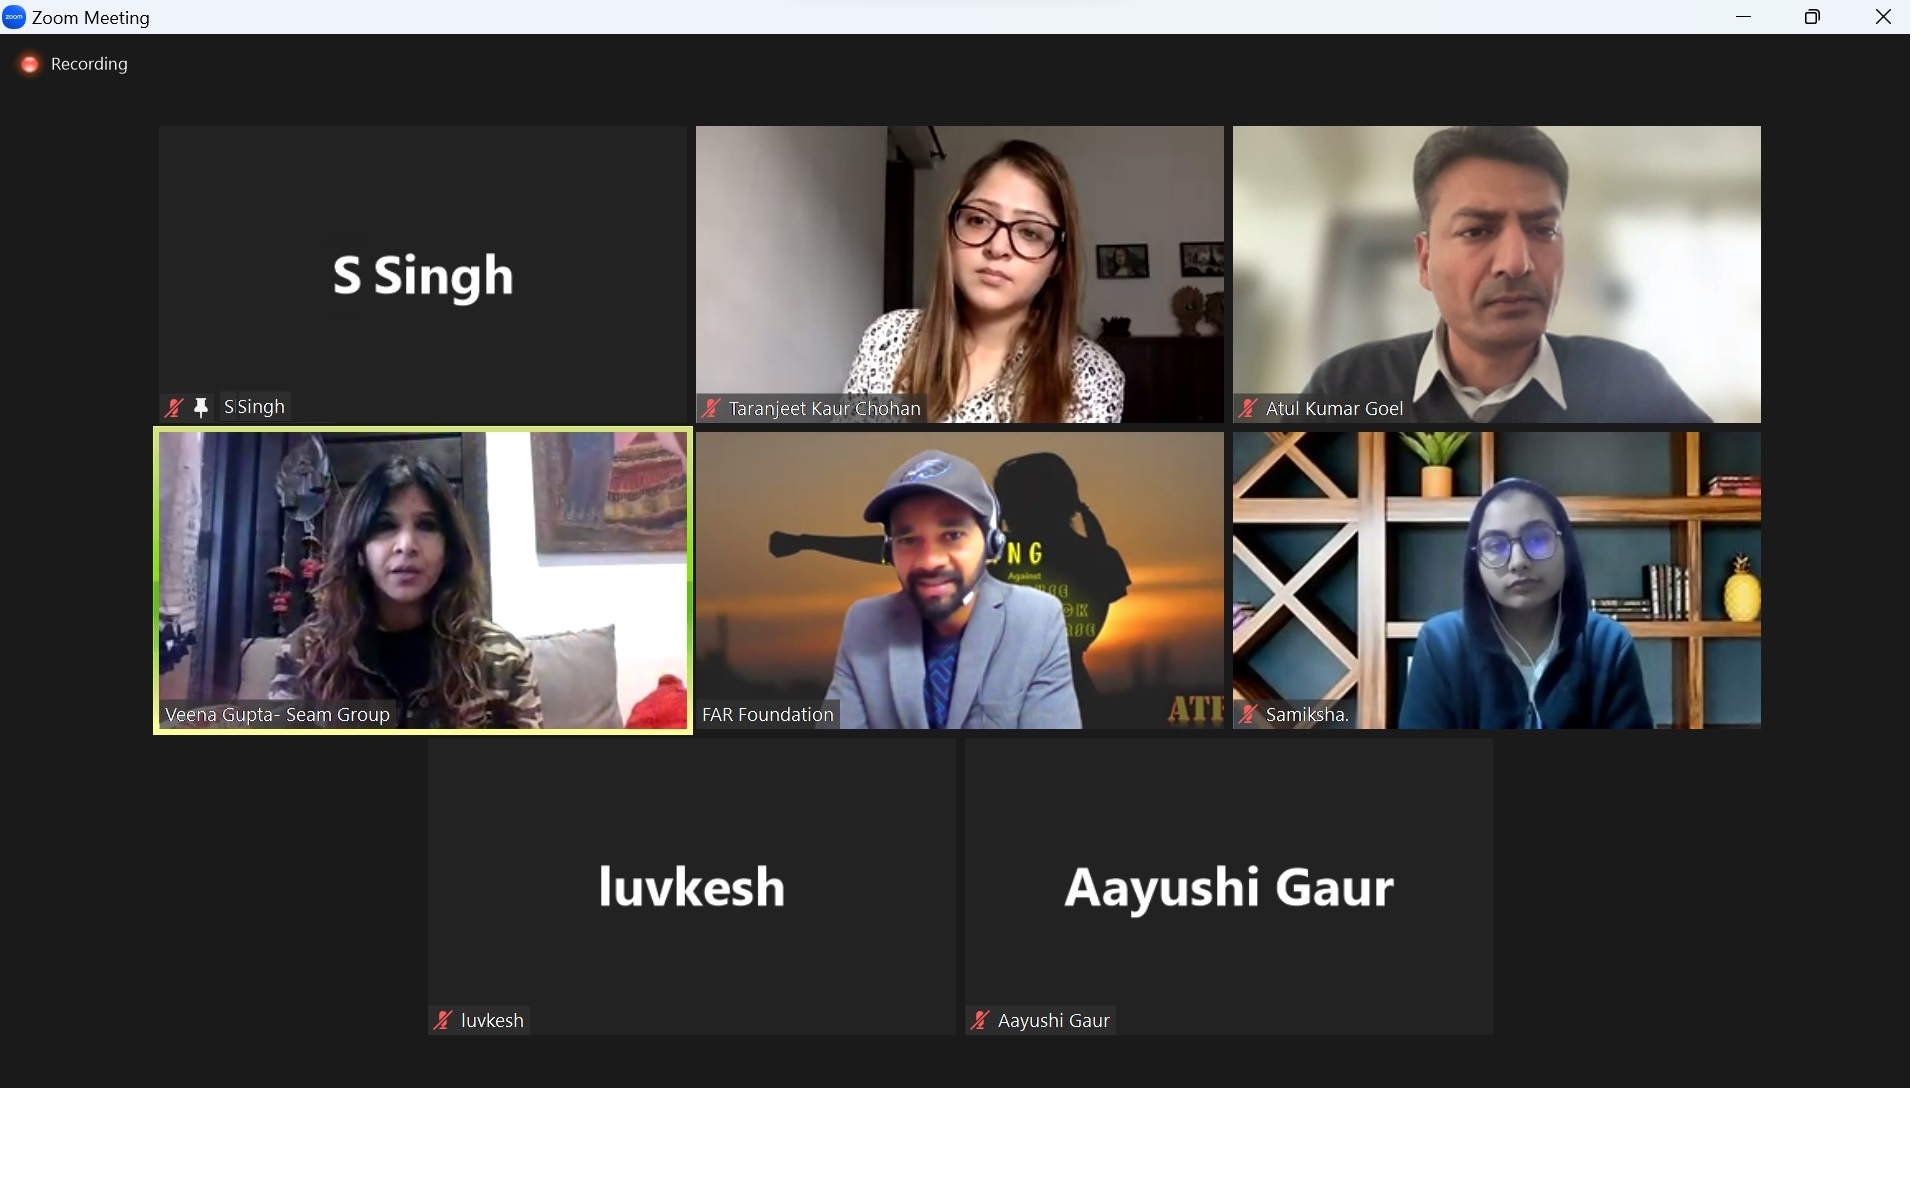This screenshot has width=1920, height=1200.
Task: Click Aayushi Gaur's muted microphone icon
Action: point(980,1020)
